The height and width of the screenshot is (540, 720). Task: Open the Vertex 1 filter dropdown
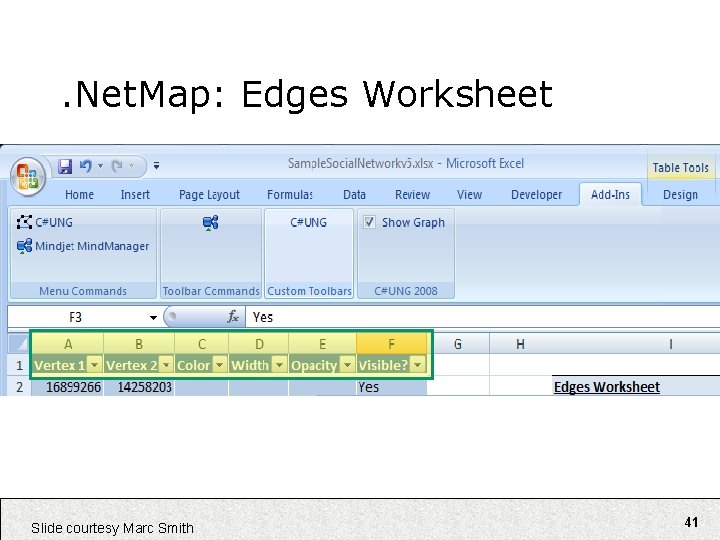click(95, 365)
